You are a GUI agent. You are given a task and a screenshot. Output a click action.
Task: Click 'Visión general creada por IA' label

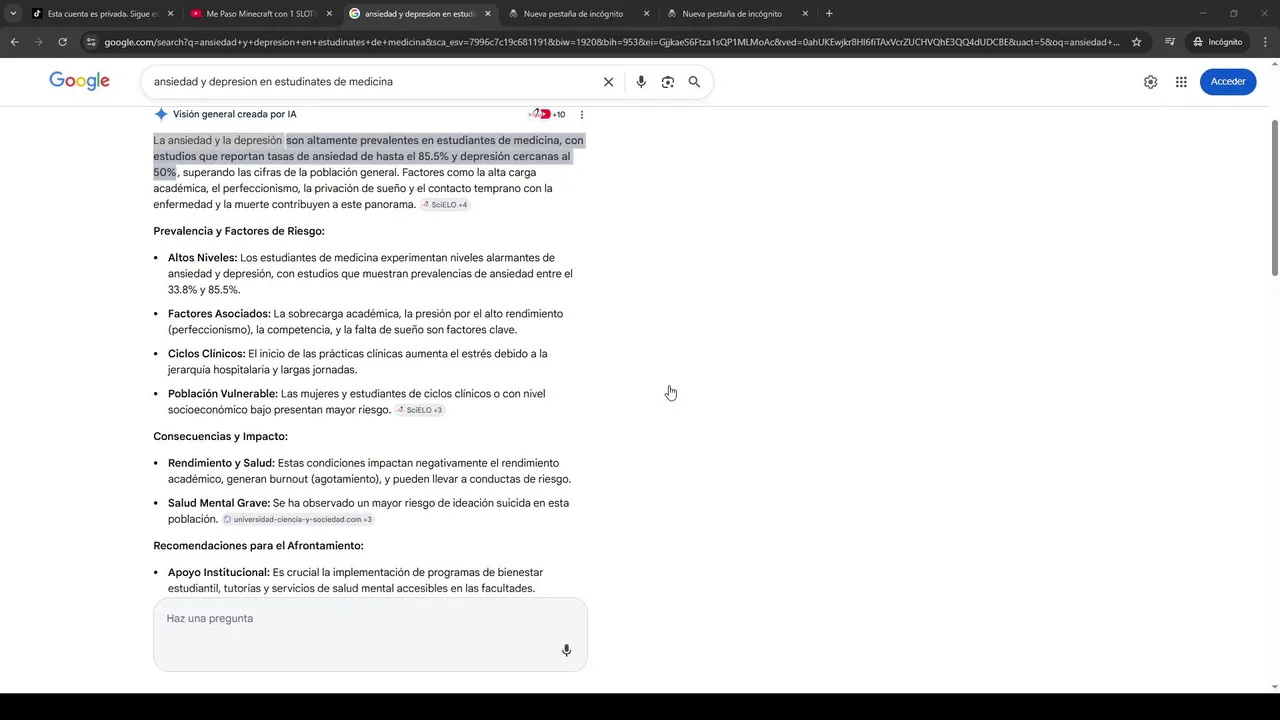click(x=235, y=114)
